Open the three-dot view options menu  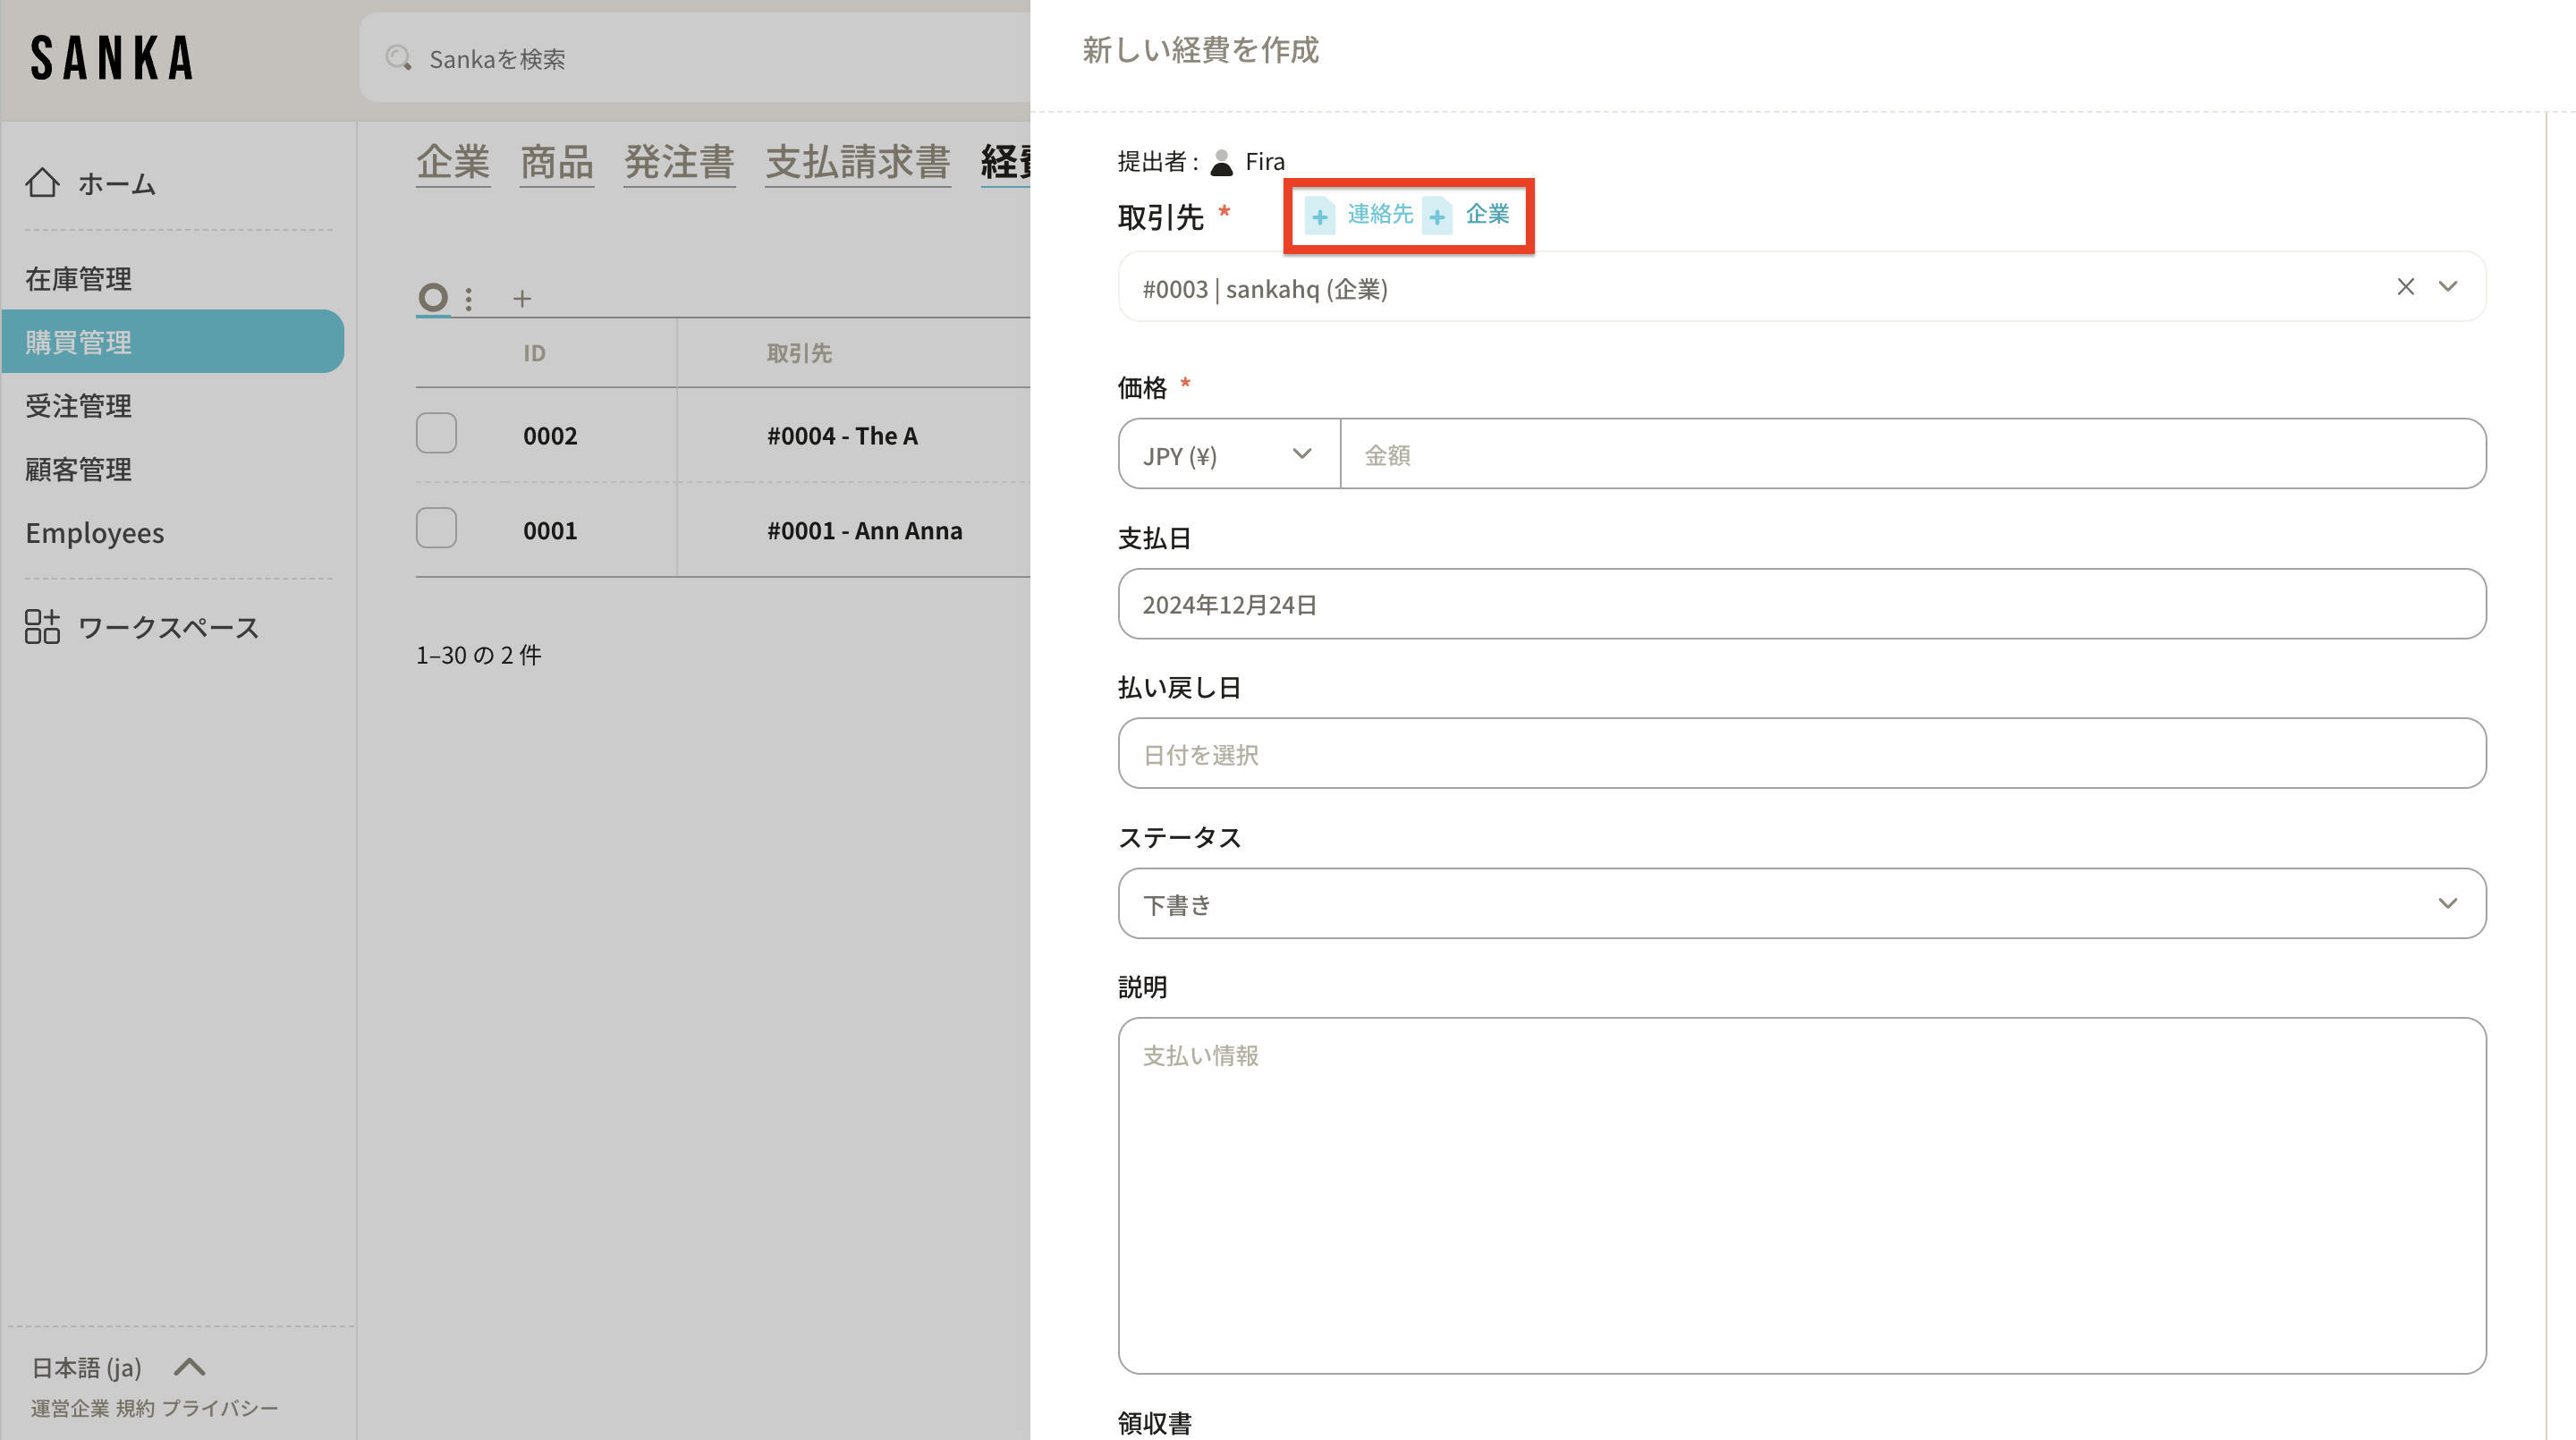pos(468,298)
